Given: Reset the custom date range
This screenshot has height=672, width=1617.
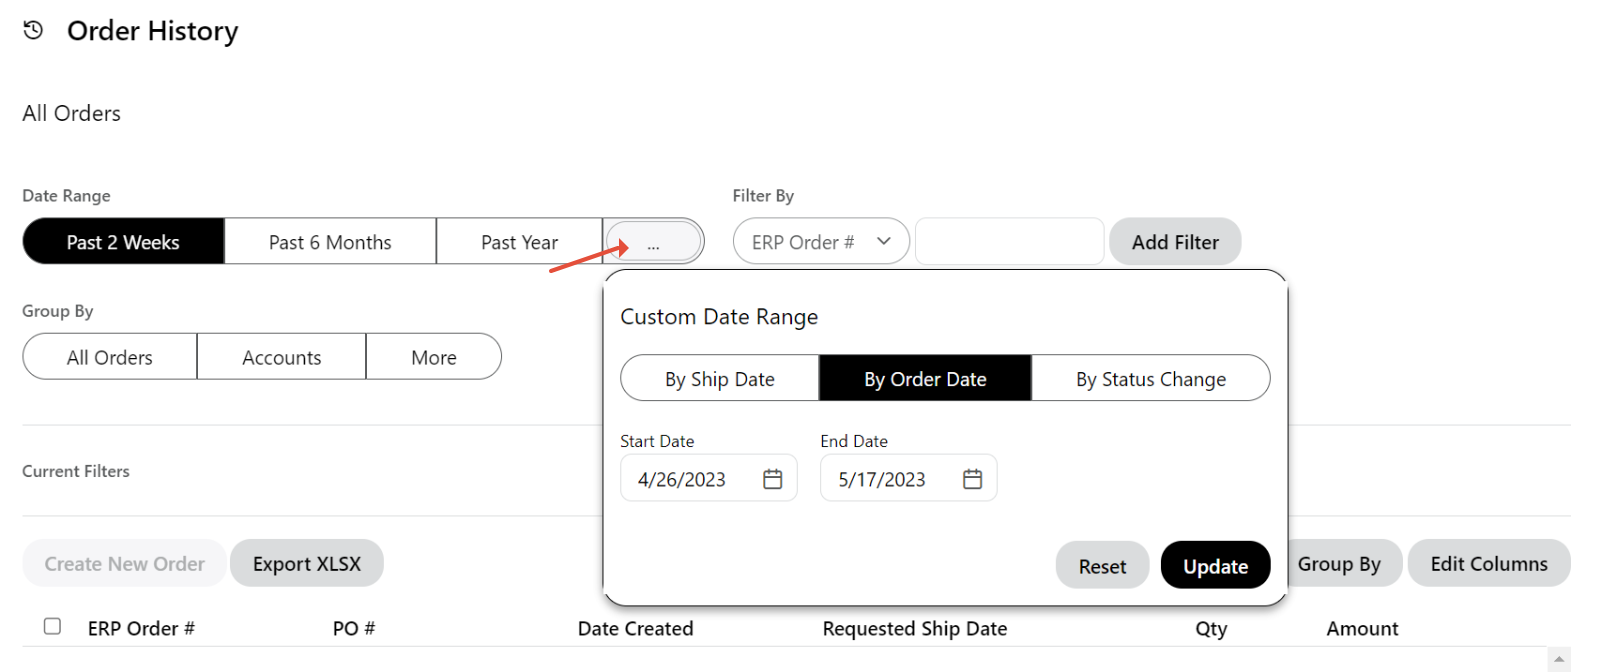Looking at the screenshot, I should pyautogui.click(x=1102, y=566).
